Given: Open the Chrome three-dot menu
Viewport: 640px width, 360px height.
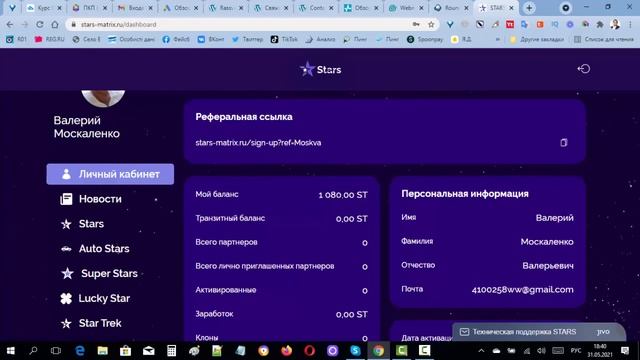Looking at the screenshot, I should [x=630, y=24].
